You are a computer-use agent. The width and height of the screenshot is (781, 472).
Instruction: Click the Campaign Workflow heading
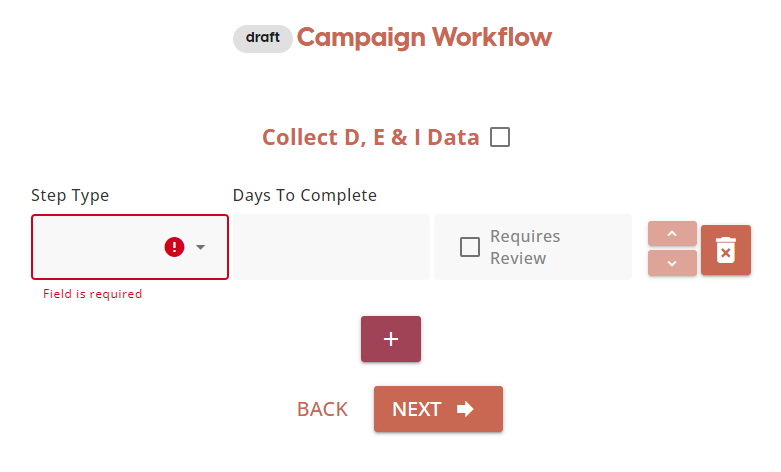tap(424, 38)
